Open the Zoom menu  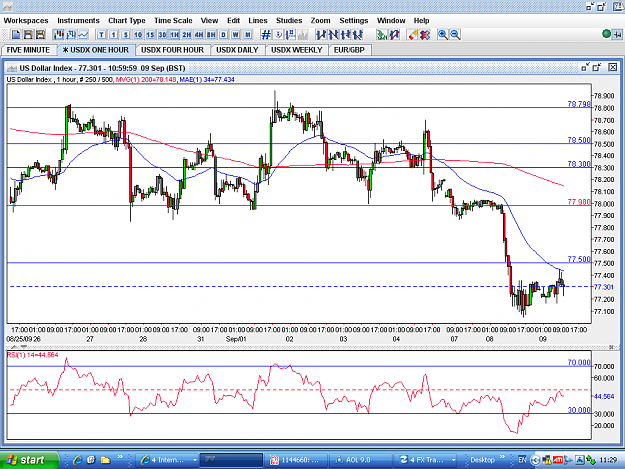point(320,20)
